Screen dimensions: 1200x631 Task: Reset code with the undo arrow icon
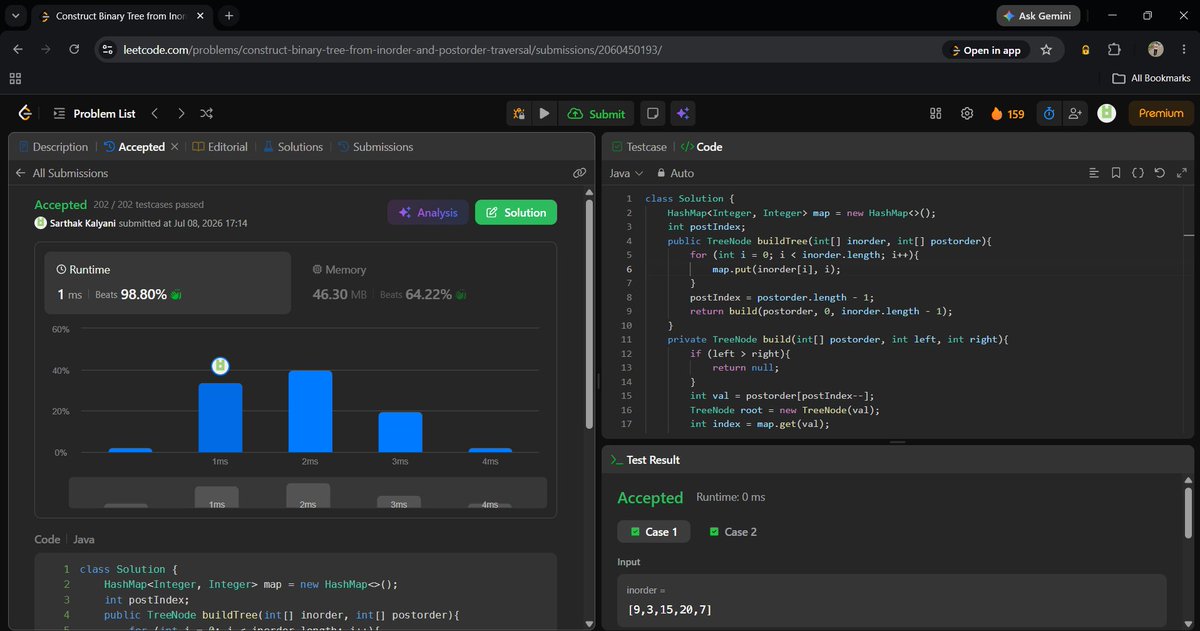point(1159,173)
